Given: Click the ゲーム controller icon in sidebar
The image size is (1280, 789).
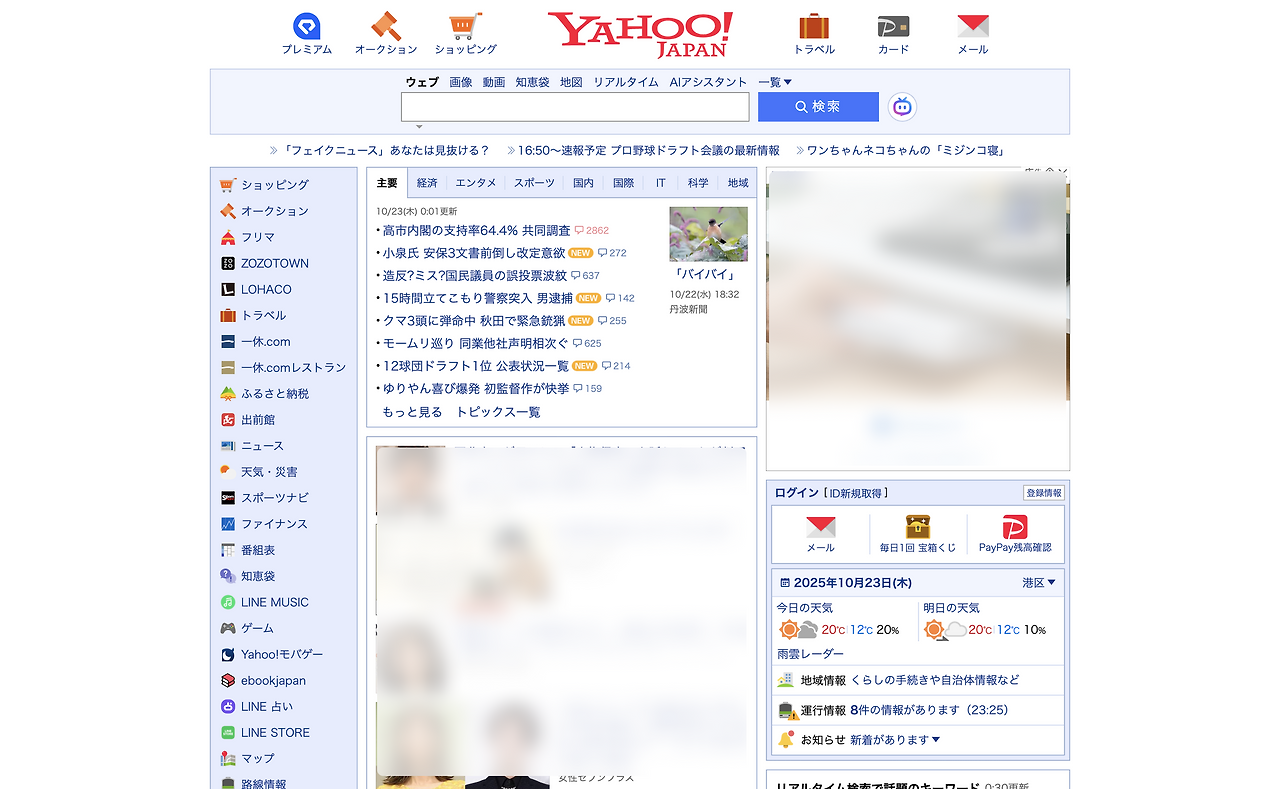Looking at the screenshot, I should [228, 628].
